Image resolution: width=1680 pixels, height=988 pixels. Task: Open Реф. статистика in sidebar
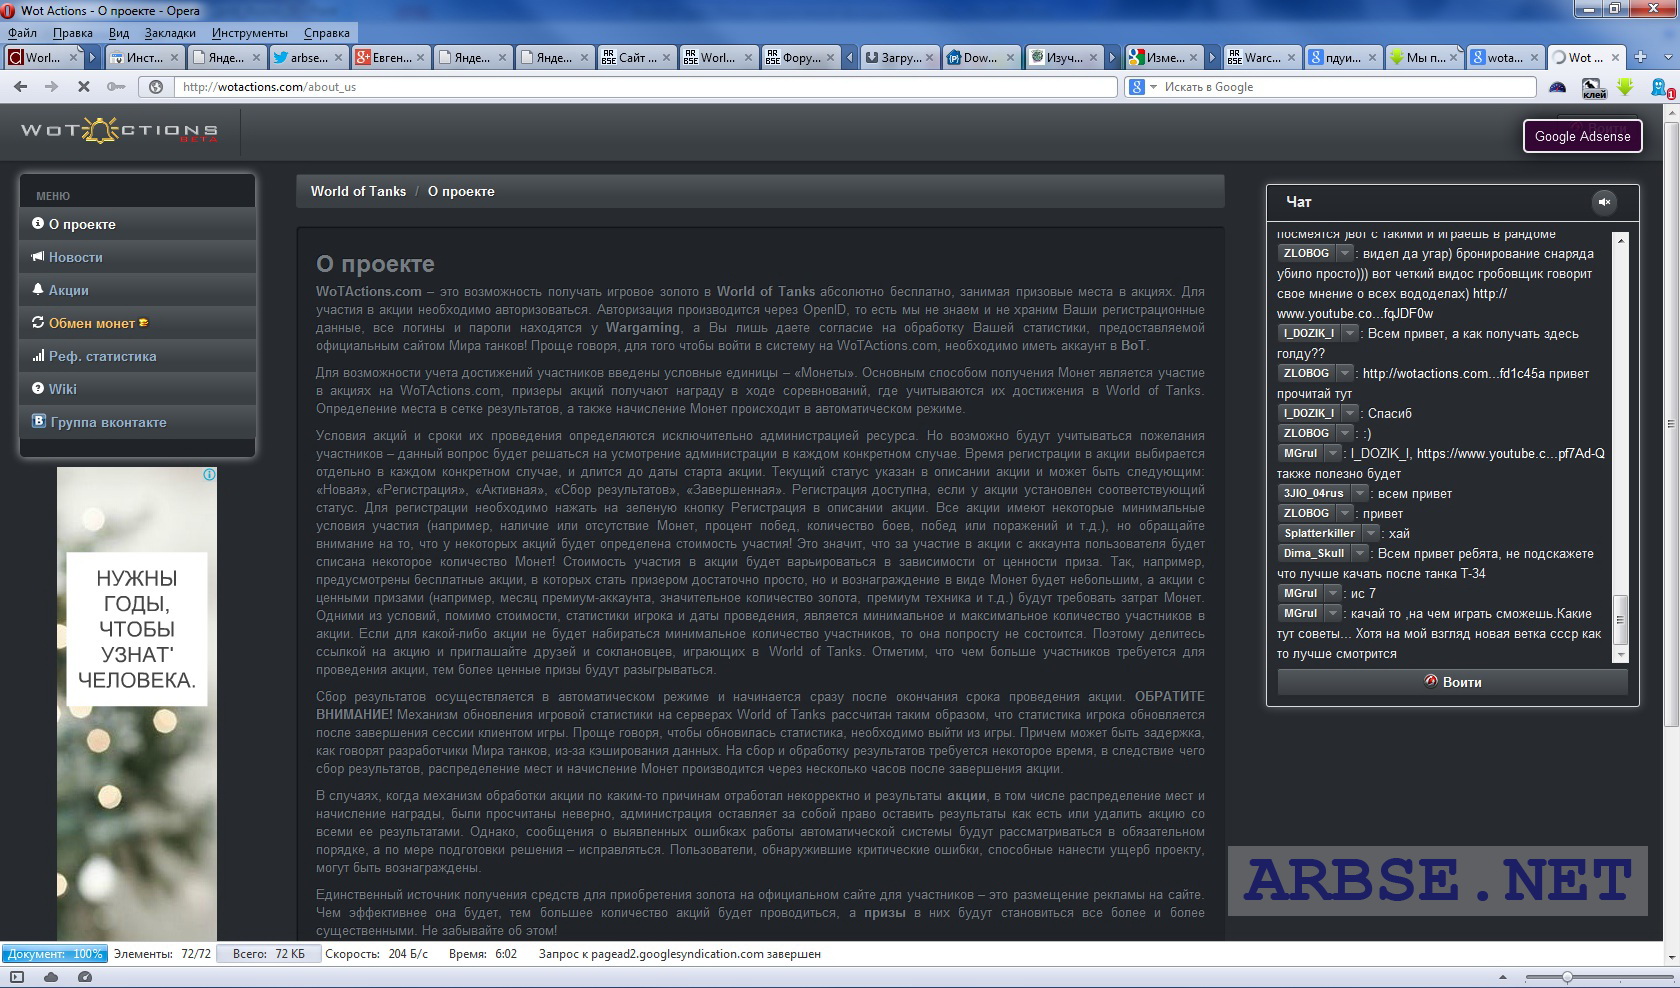138,356
